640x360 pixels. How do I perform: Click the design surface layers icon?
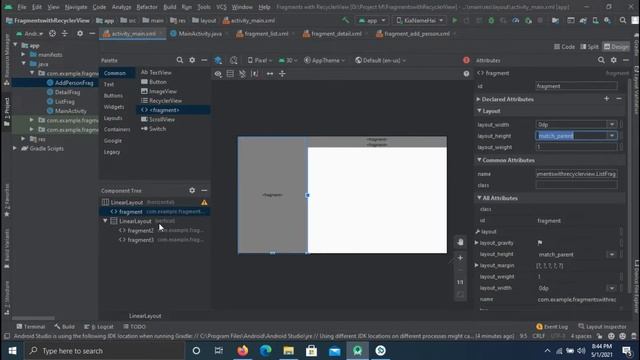218,60
